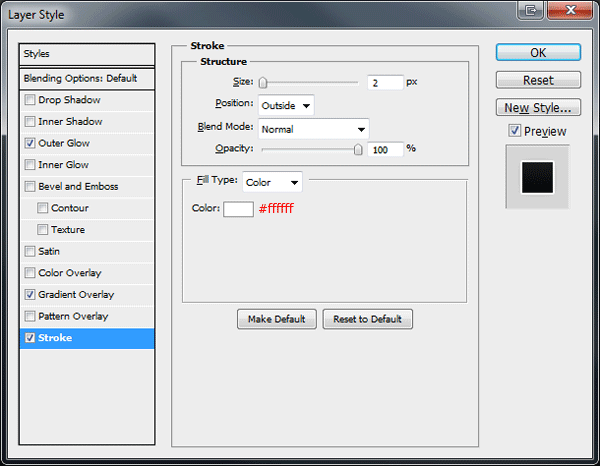The width and height of the screenshot is (600, 466).
Task: Enable the Drop Shadow checkbox
Action: click(30, 100)
